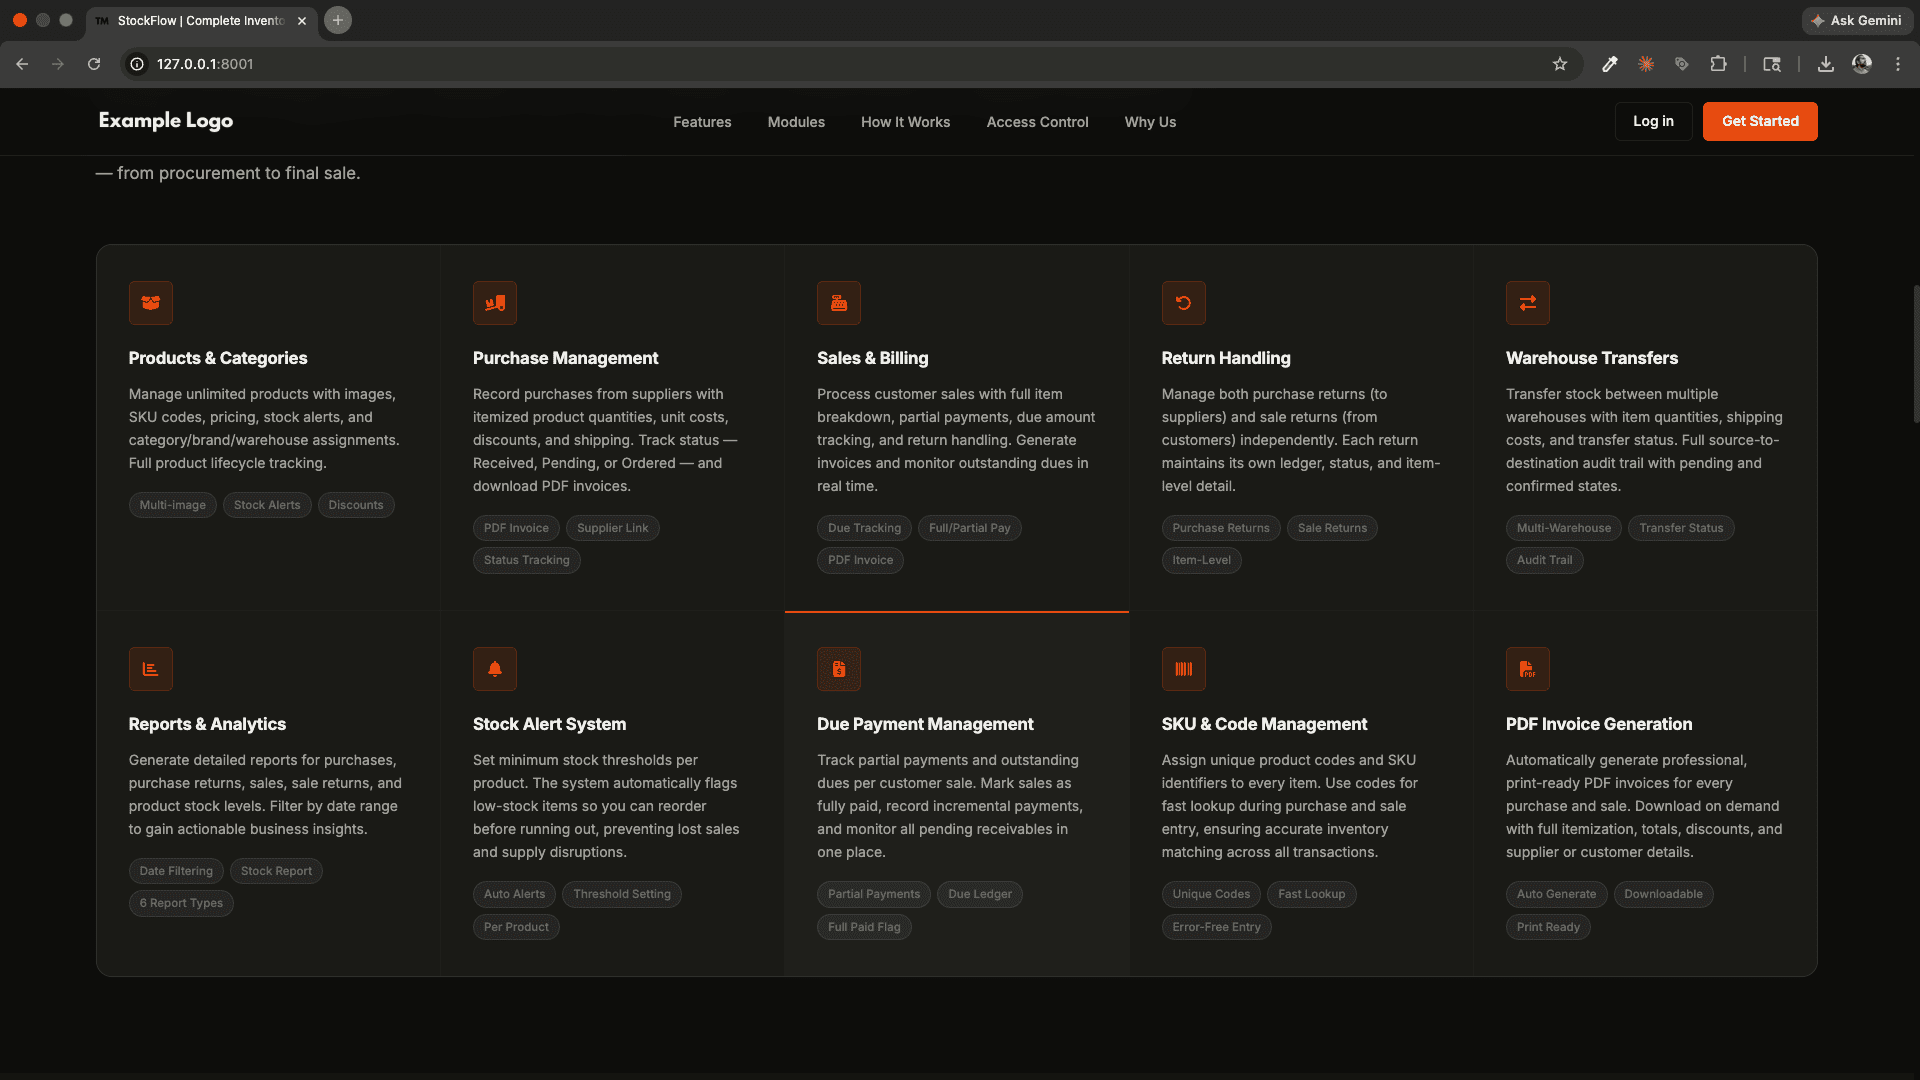Click the Partial Payments tag
Viewport: 1920px width, 1080px height.
[x=873, y=894]
